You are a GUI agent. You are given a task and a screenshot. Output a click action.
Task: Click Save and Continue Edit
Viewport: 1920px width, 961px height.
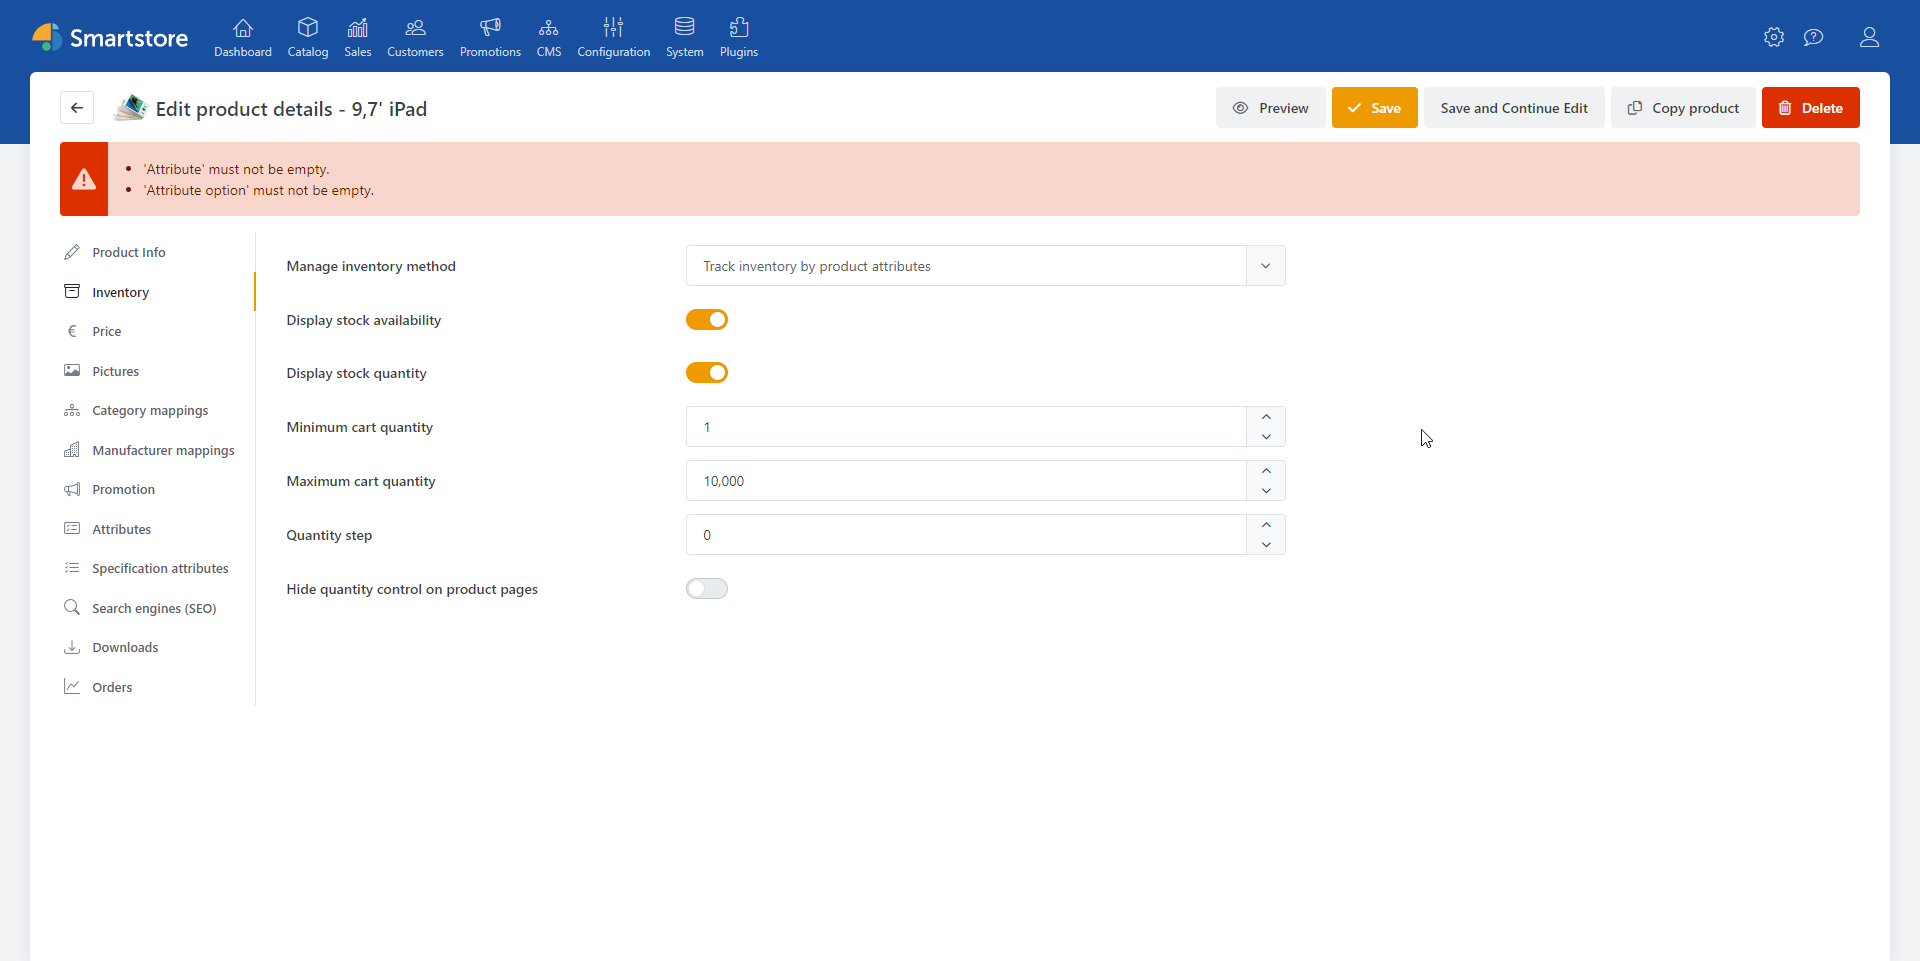[1514, 107]
